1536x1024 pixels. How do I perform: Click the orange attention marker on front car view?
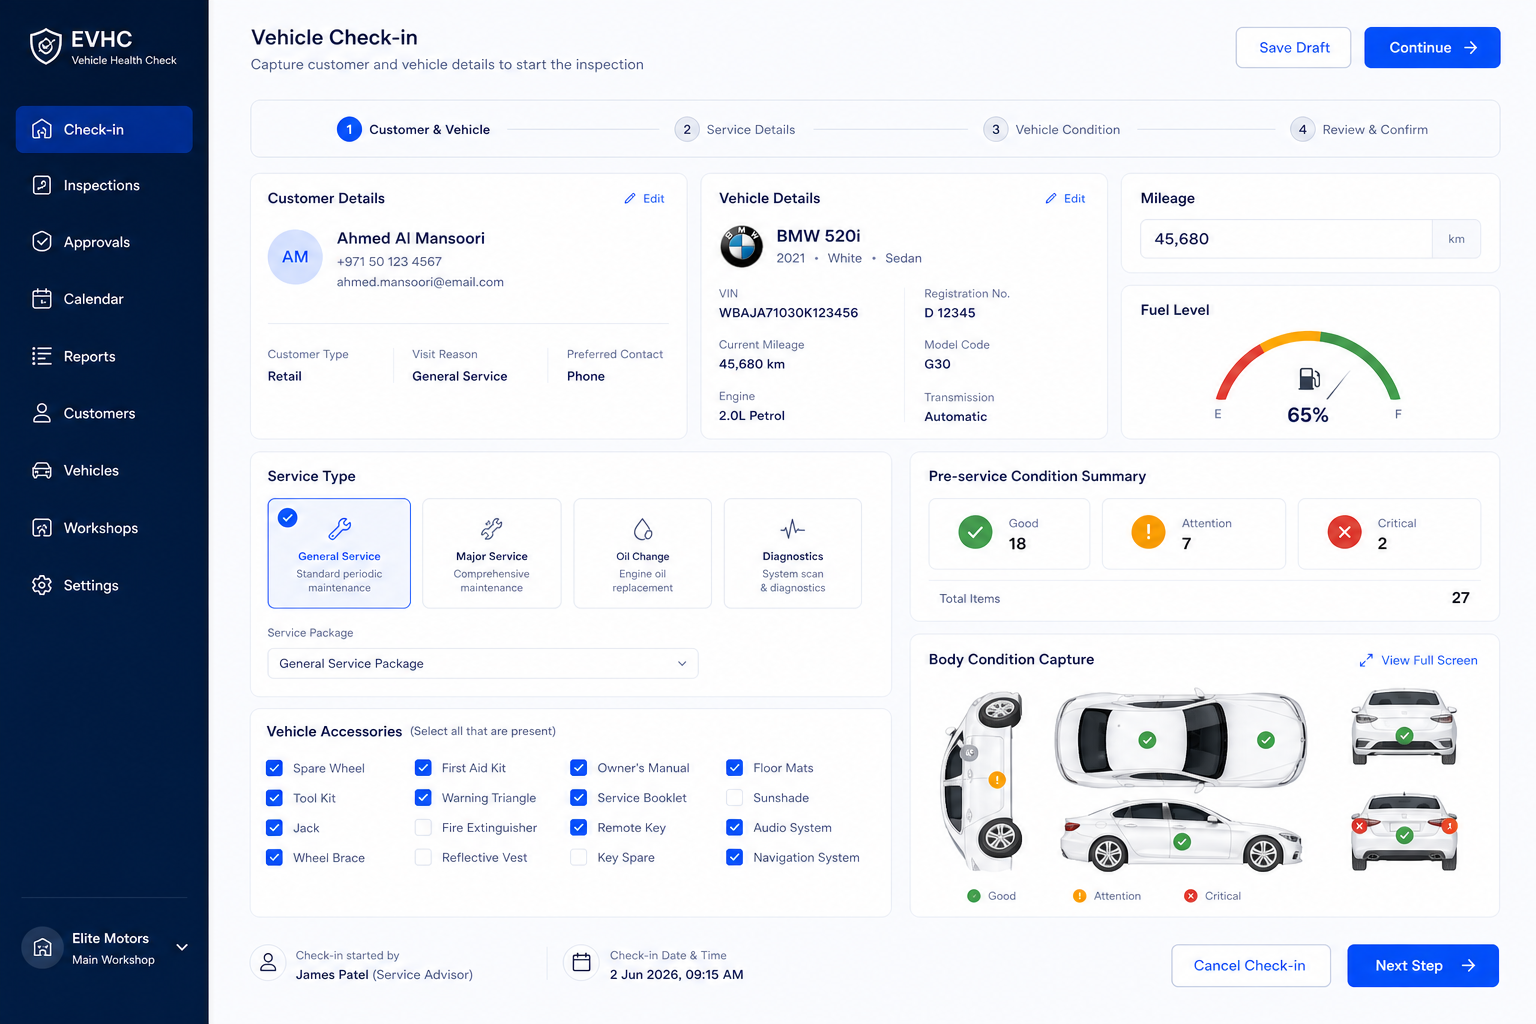click(x=997, y=780)
